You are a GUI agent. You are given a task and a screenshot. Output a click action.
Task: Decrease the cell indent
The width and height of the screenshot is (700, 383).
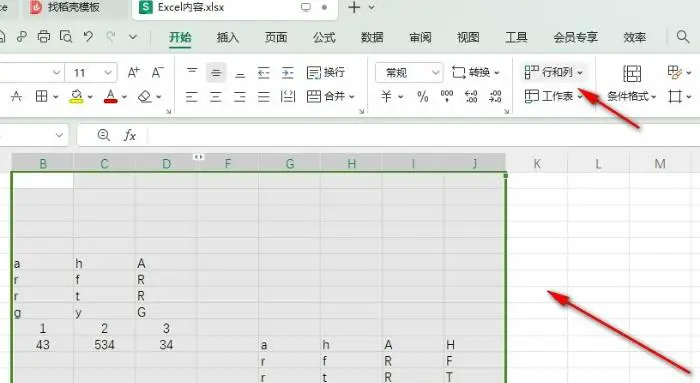pos(264,72)
